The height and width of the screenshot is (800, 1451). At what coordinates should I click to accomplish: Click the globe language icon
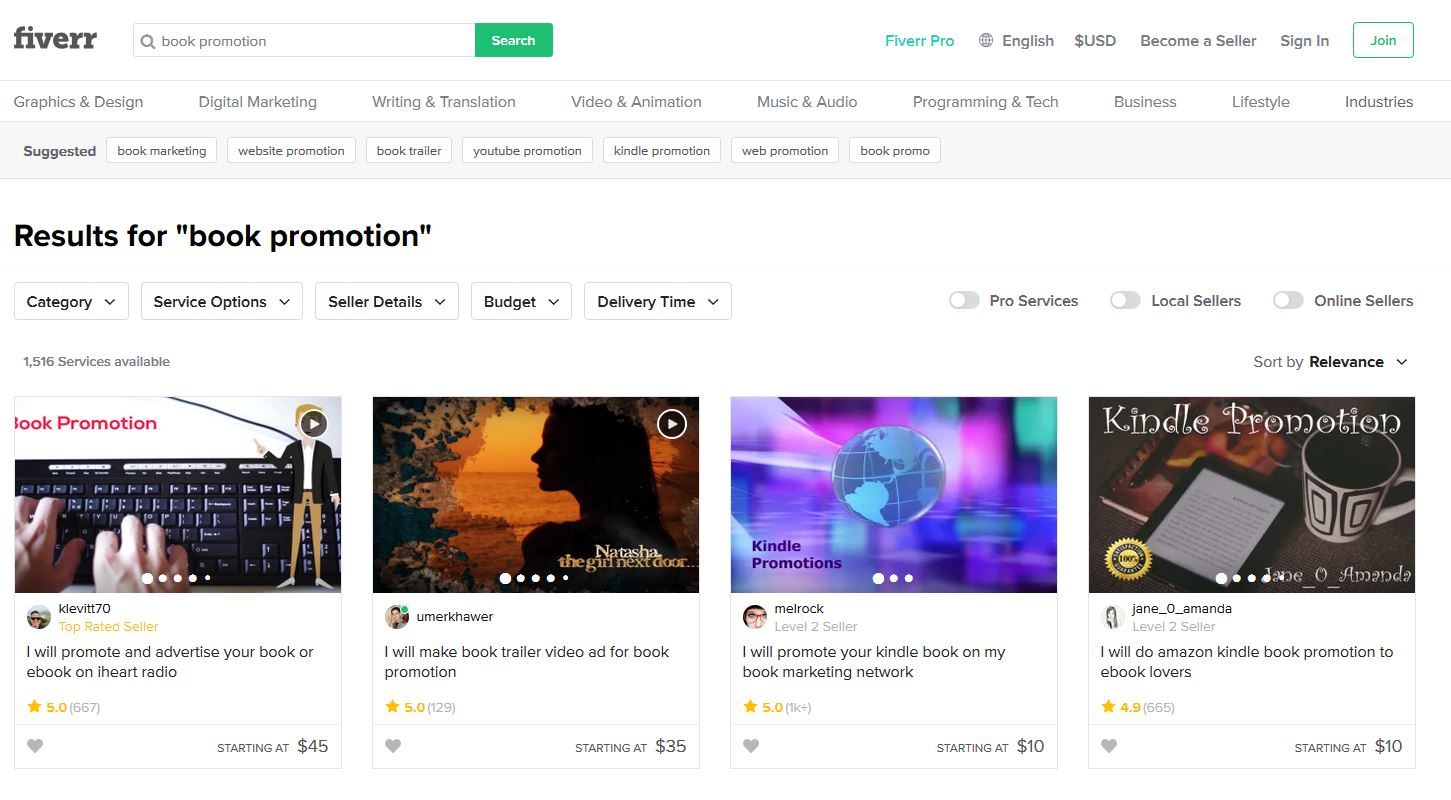click(x=986, y=41)
